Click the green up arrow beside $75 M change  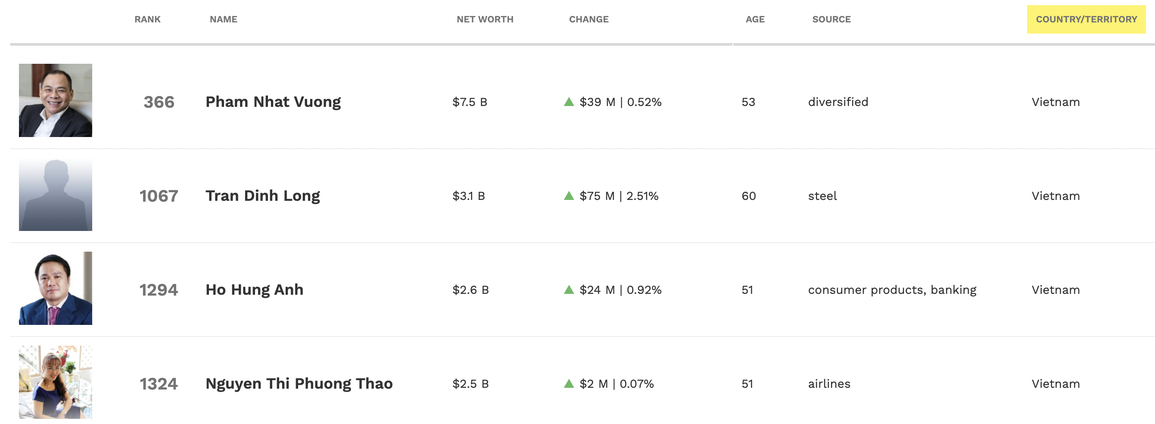click(569, 196)
